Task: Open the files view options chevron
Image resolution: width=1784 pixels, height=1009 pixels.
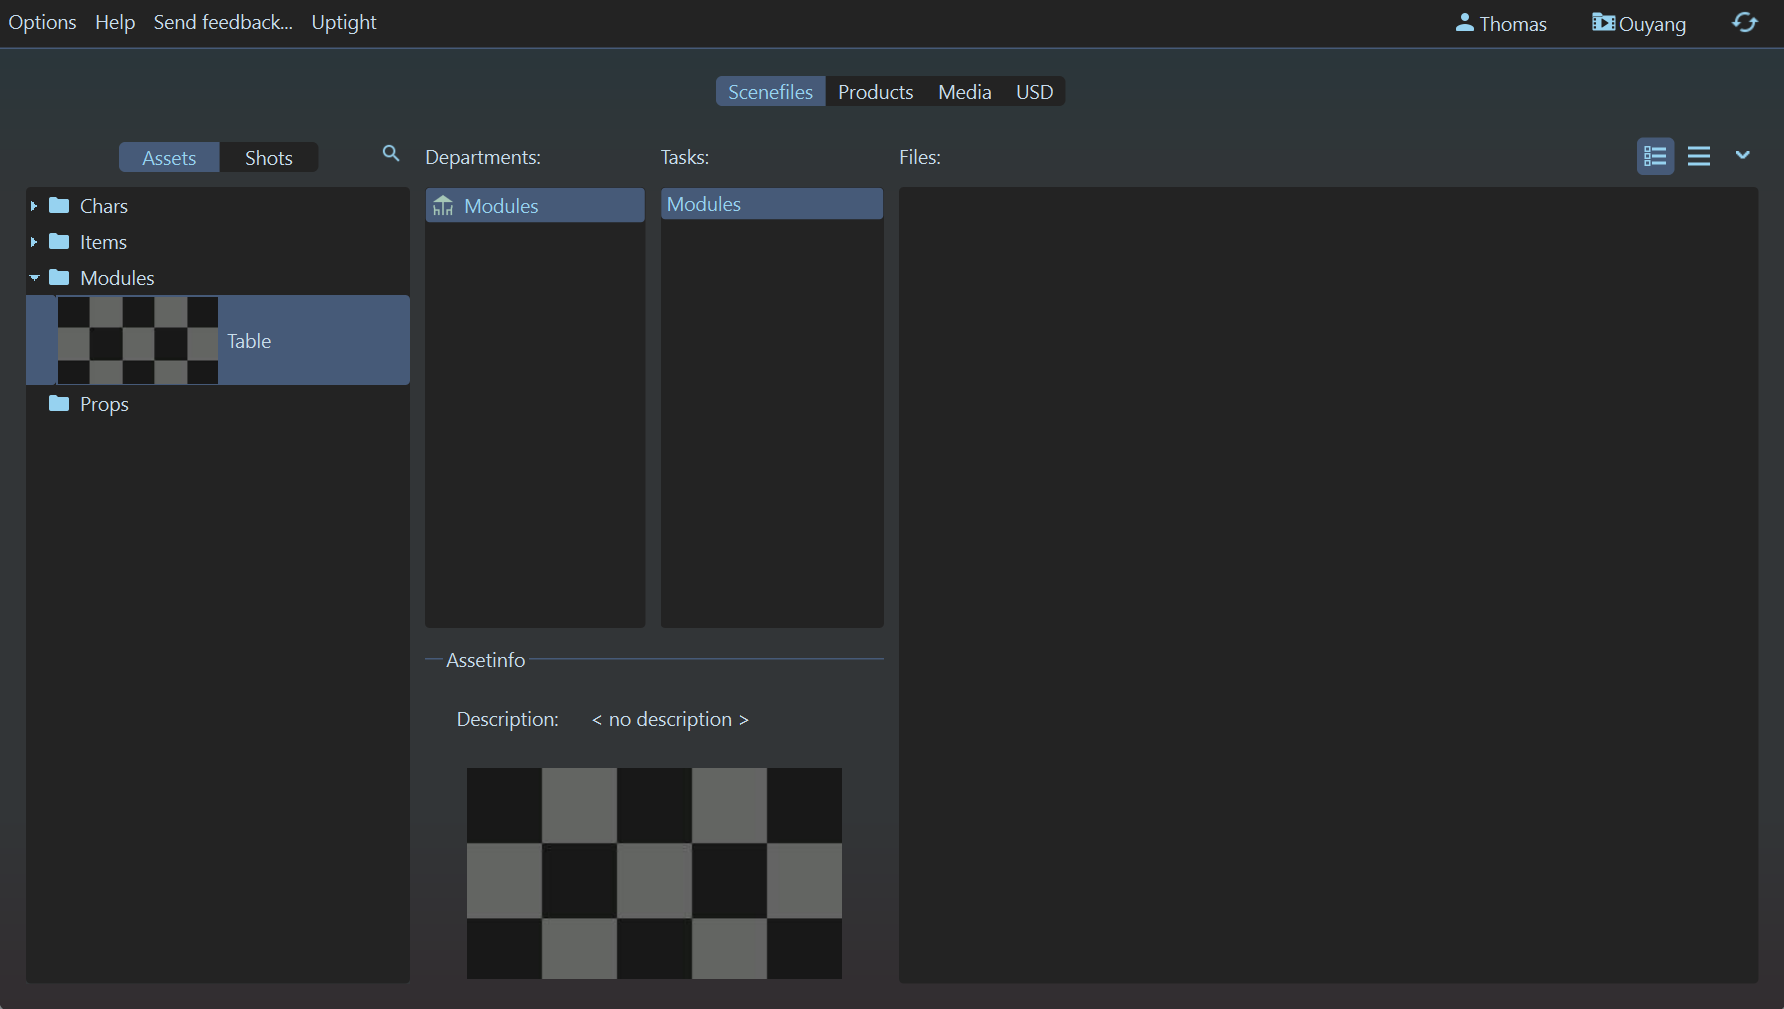Action: coord(1742,155)
